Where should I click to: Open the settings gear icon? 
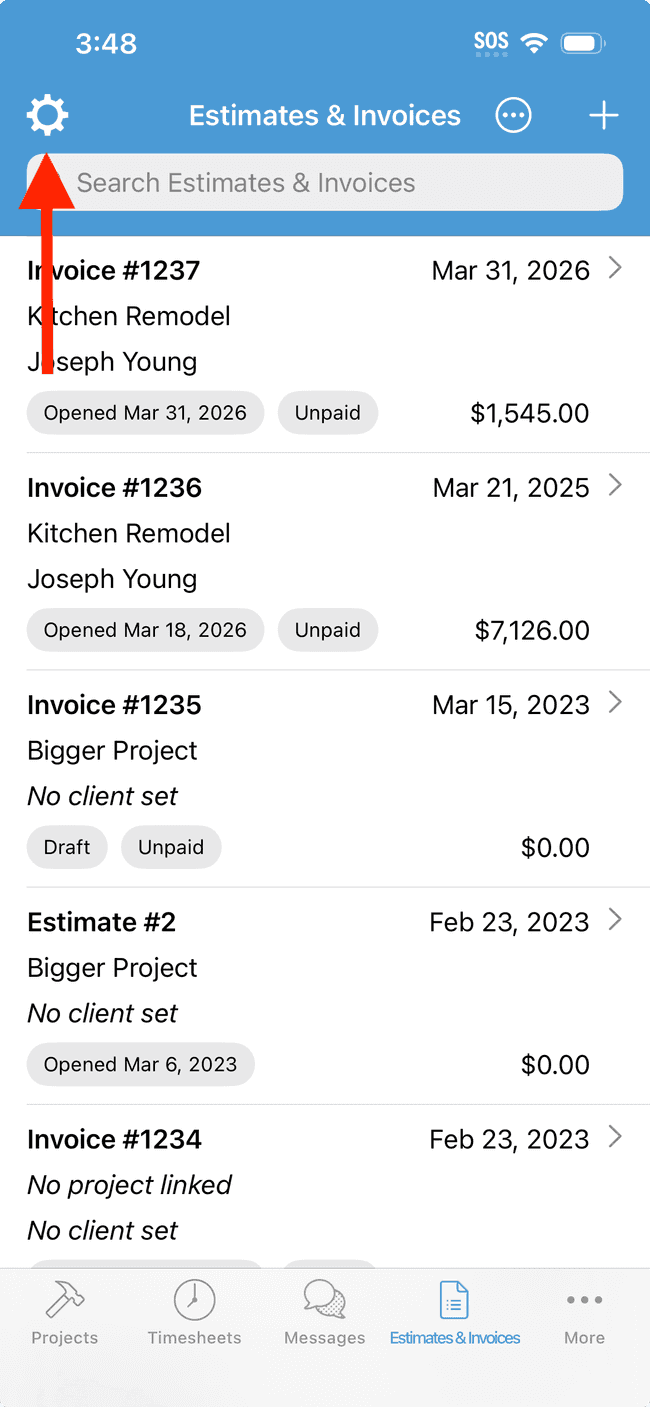coord(46,114)
